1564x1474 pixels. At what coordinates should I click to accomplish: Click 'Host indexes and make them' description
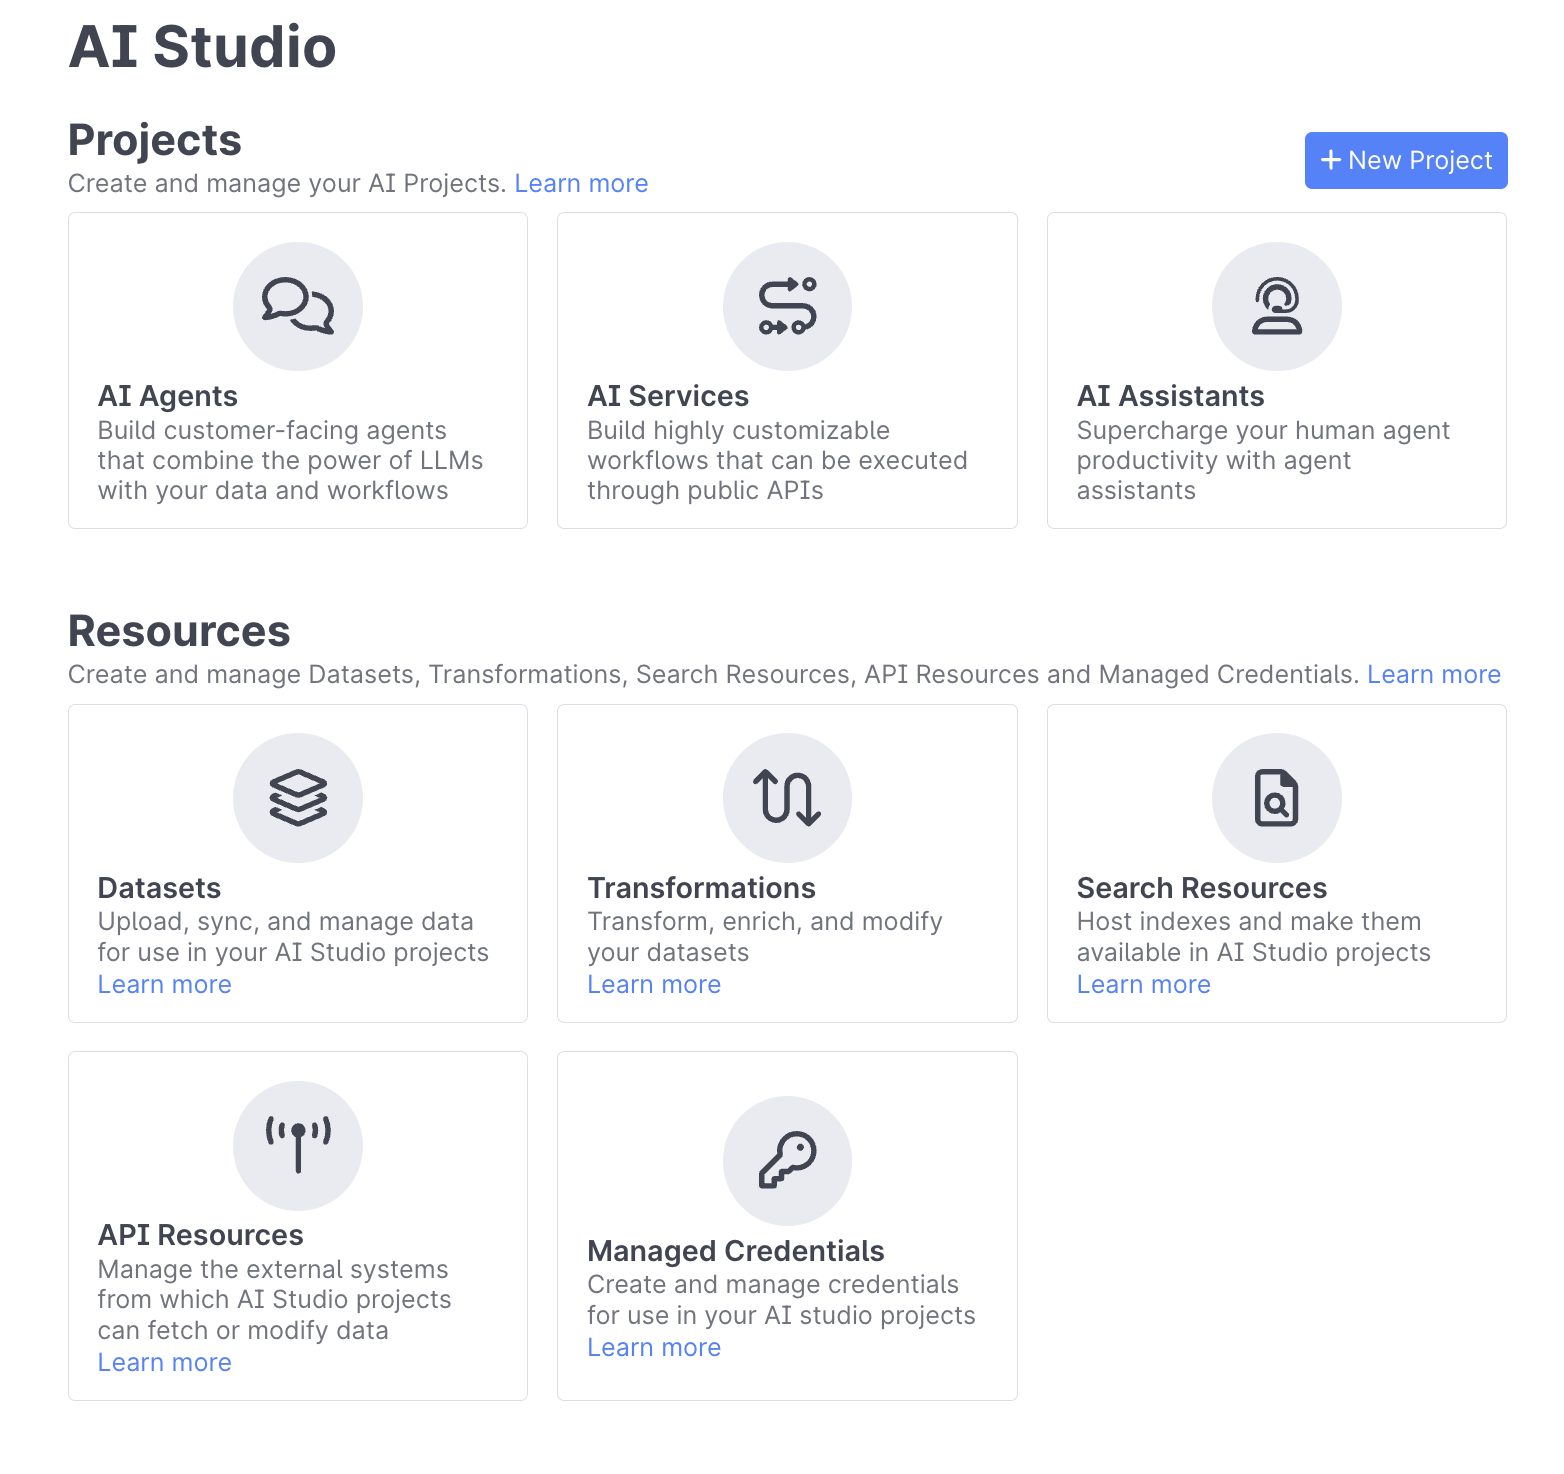[x=1254, y=937]
